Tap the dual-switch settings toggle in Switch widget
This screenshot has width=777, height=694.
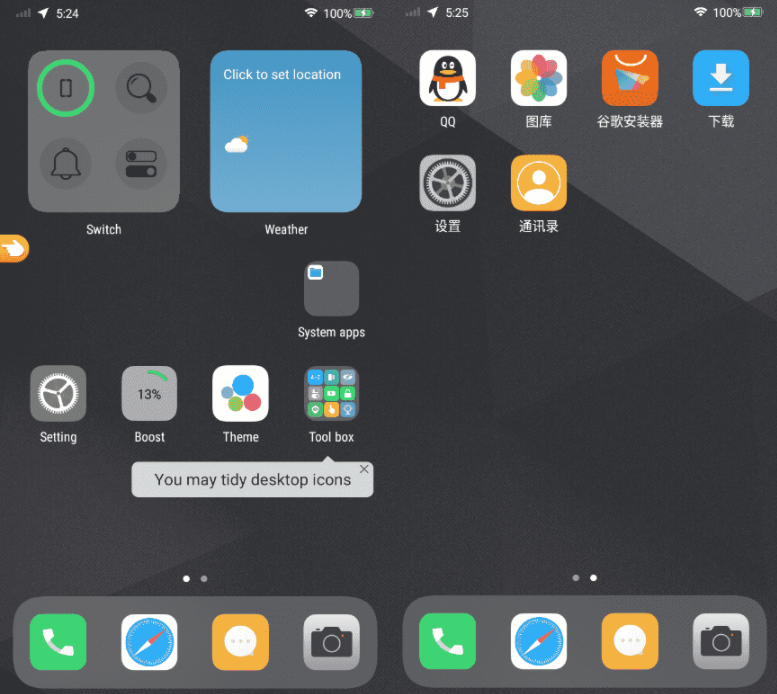[x=141, y=164]
